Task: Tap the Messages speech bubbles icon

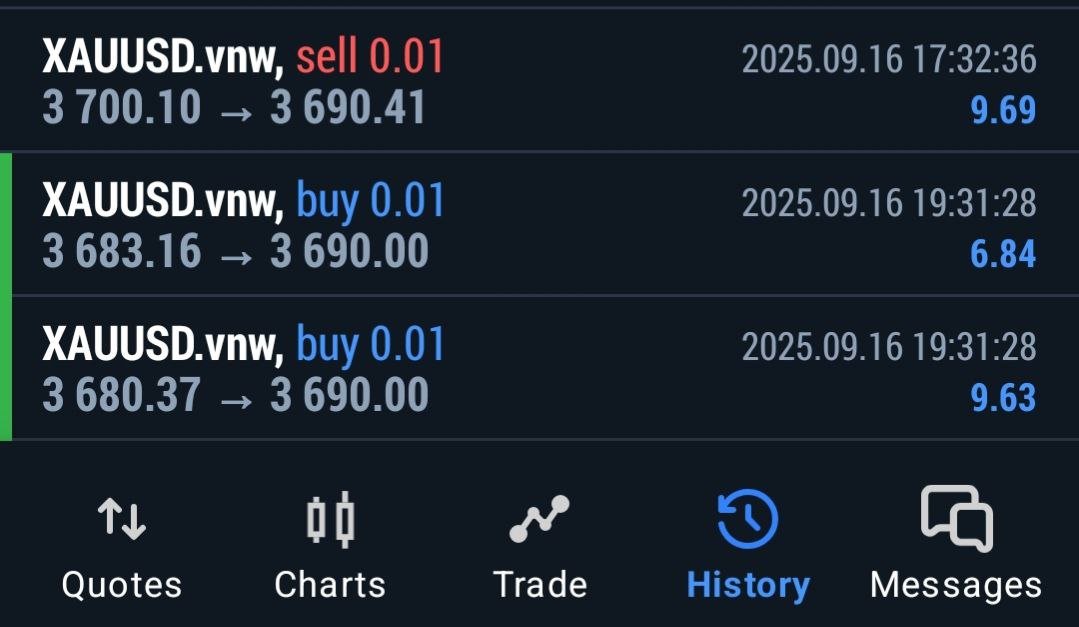Action: click(x=956, y=517)
